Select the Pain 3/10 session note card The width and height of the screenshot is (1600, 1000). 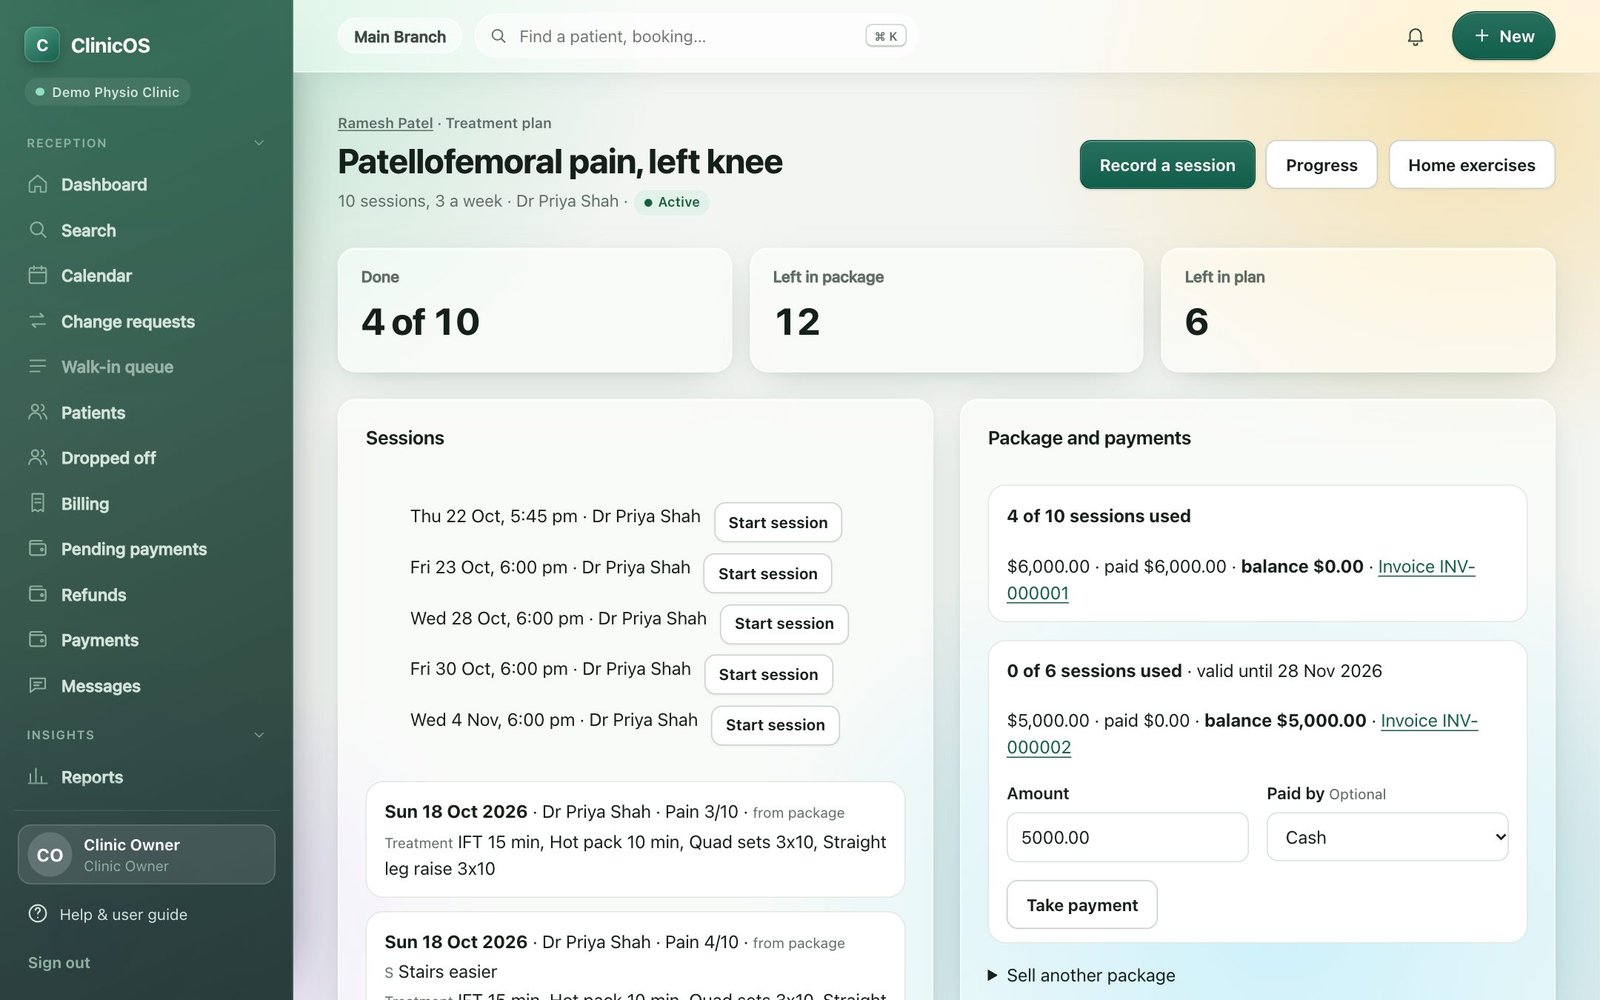(635, 840)
